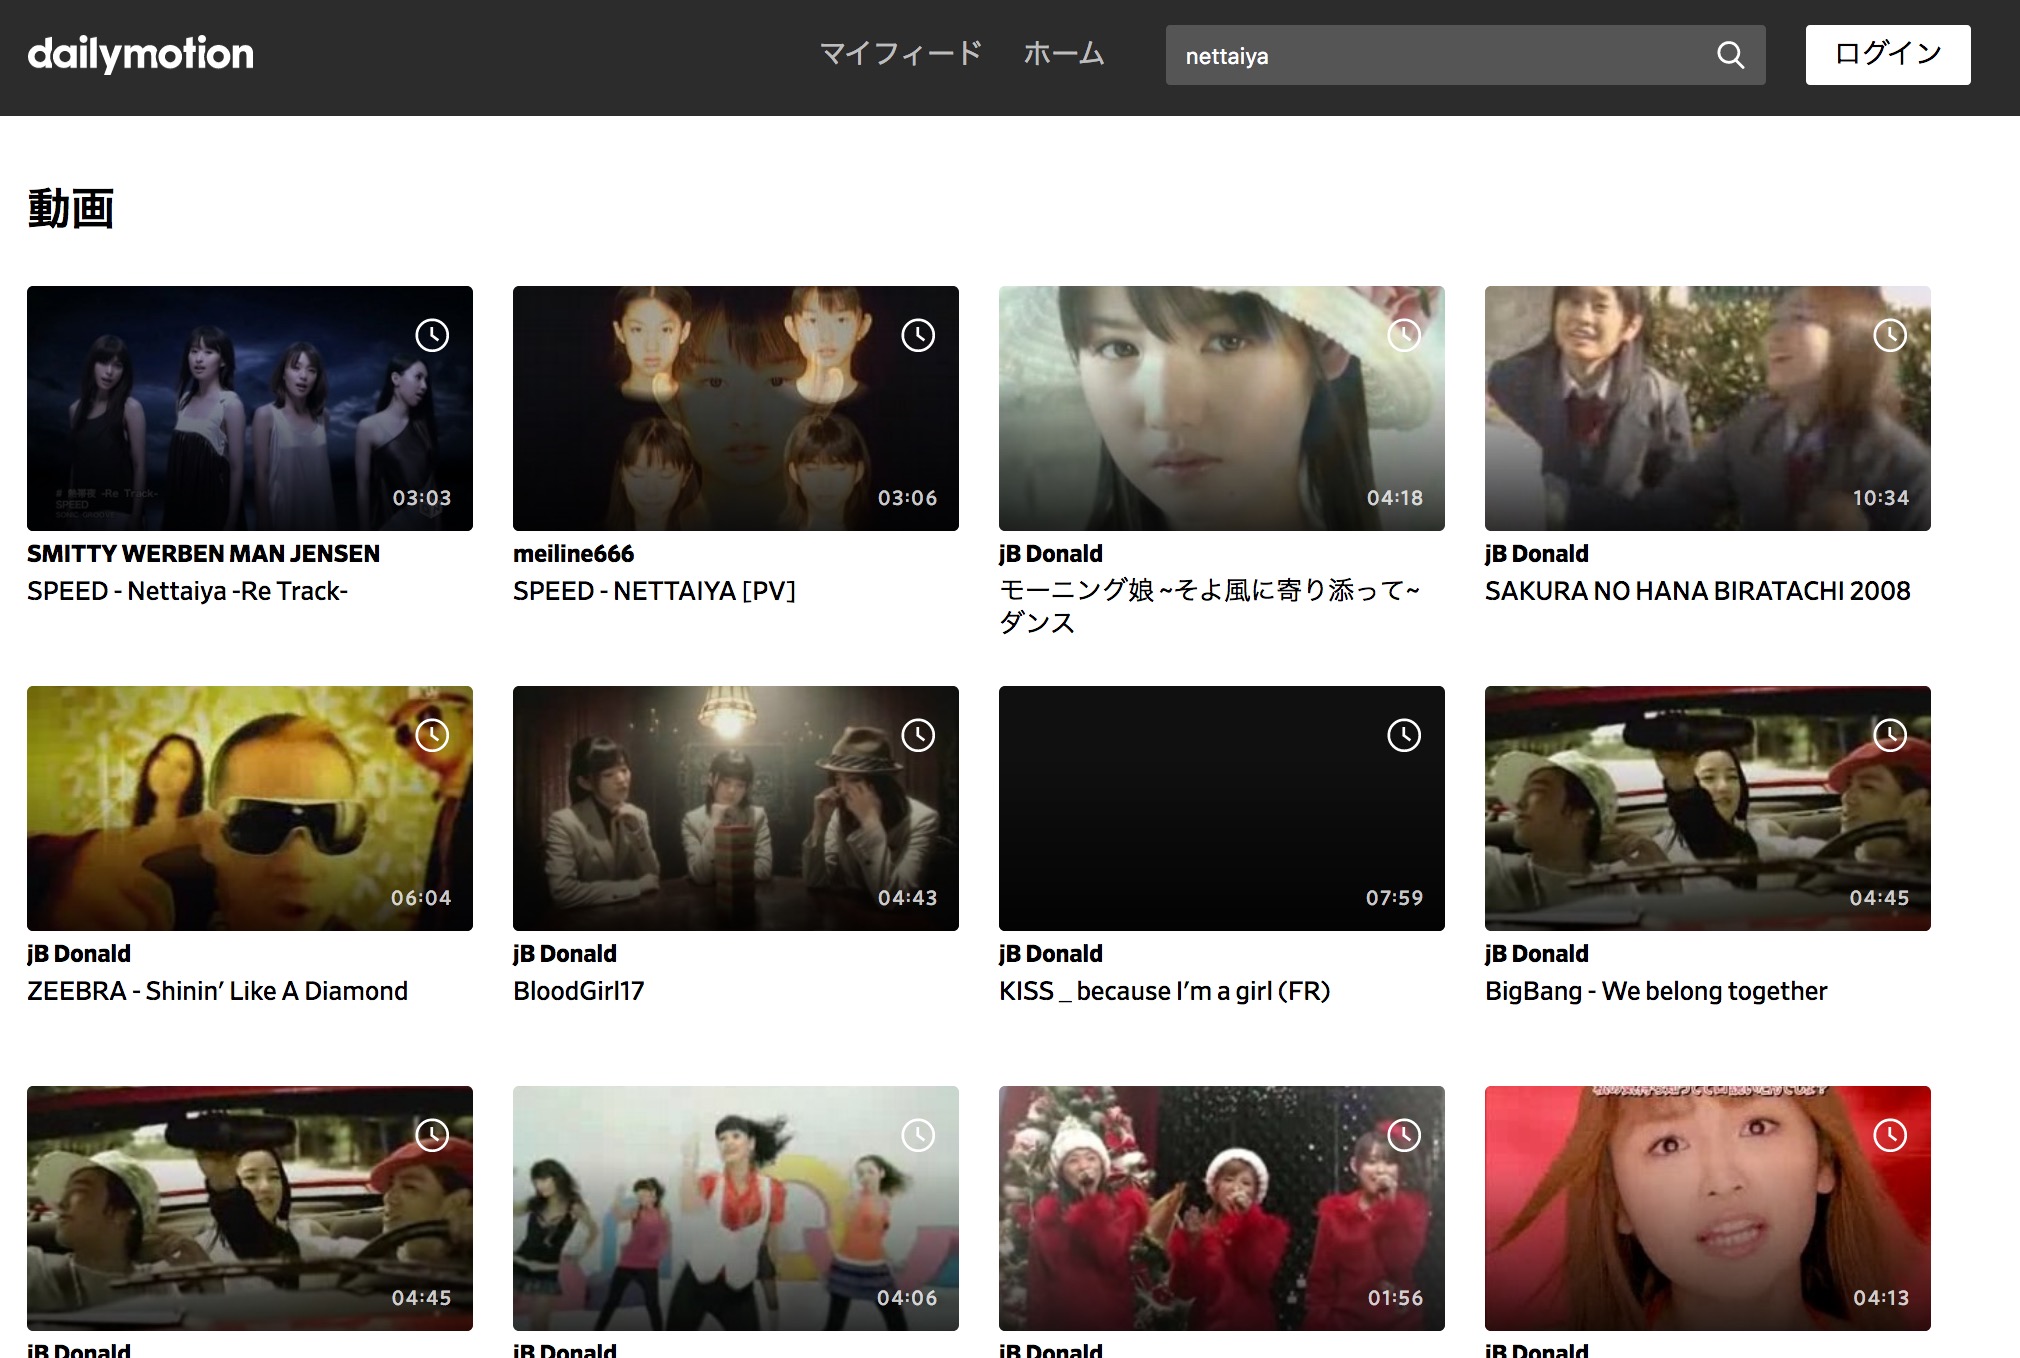Image resolution: width=2020 pixels, height=1358 pixels.
Task: Play the 04:13 red background thumbnail
Action: point(1708,1208)
